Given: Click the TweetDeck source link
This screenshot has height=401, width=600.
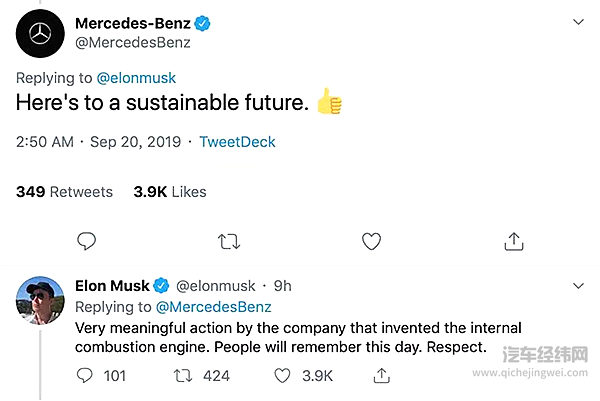Looking at the screenshot, I should coord(237,142).
